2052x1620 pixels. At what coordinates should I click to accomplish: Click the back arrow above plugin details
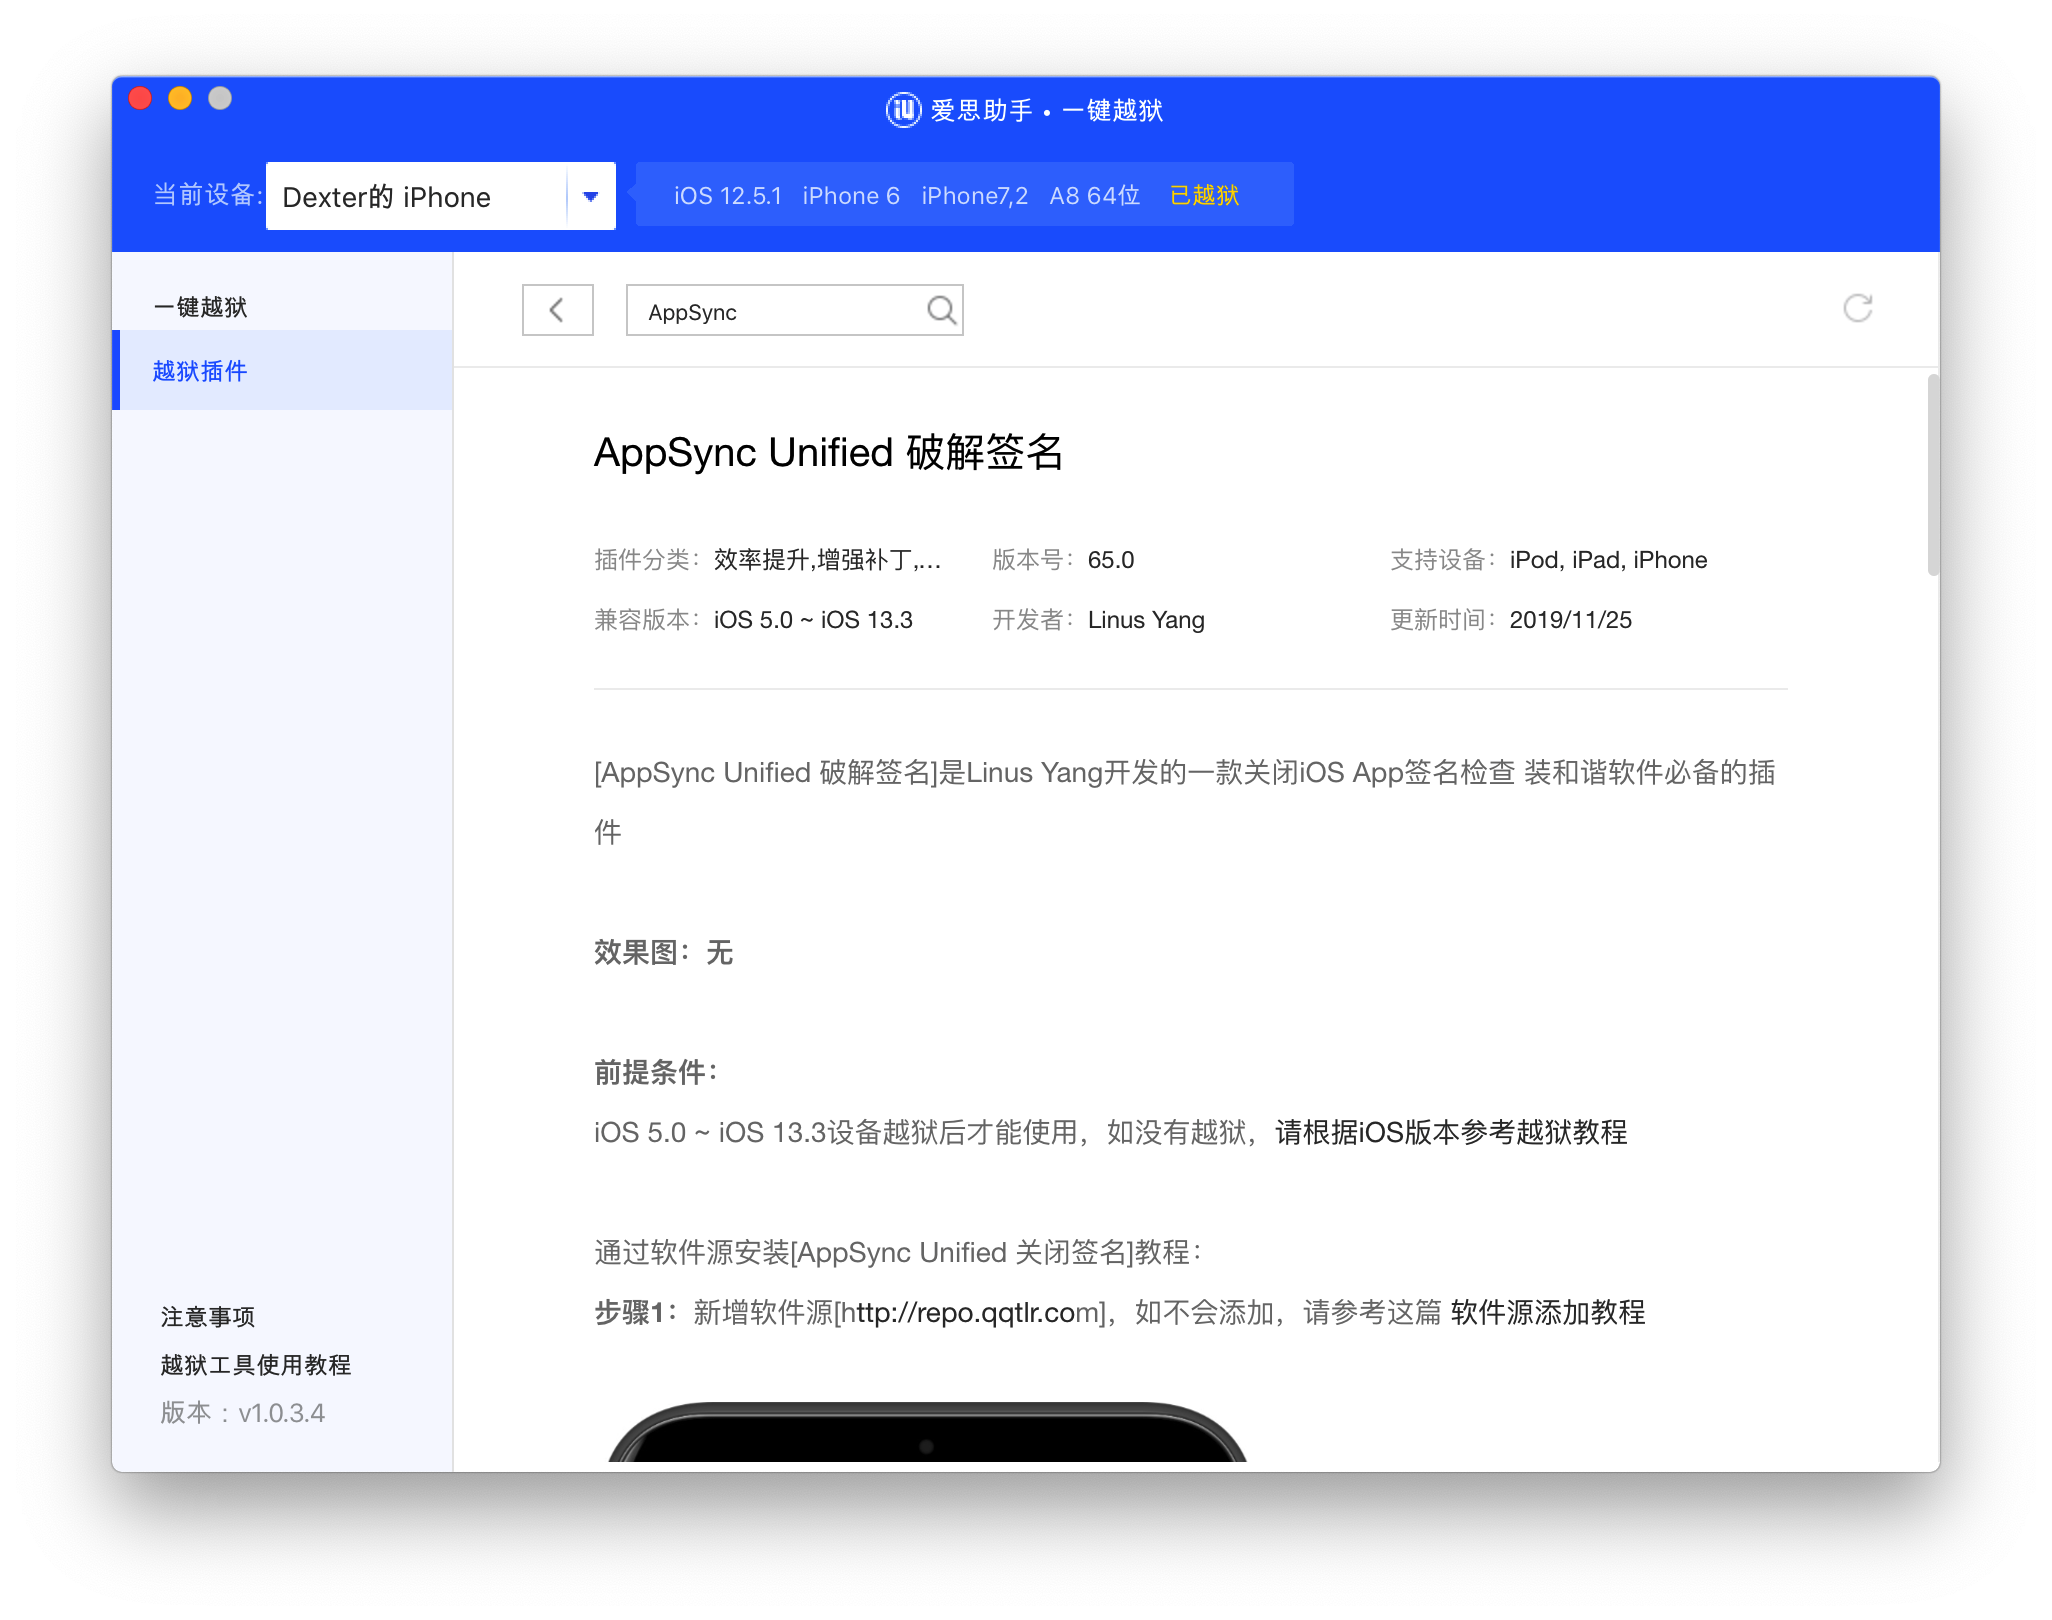click(557, 310)
